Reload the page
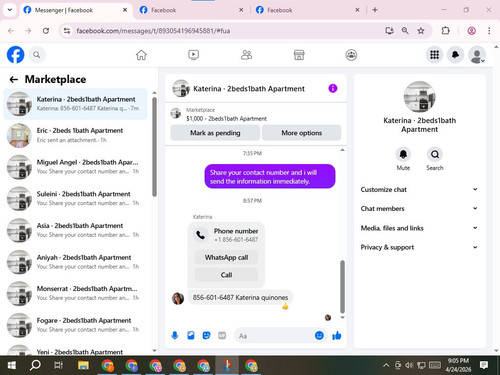The image size is (500, 375). [46, 31]
